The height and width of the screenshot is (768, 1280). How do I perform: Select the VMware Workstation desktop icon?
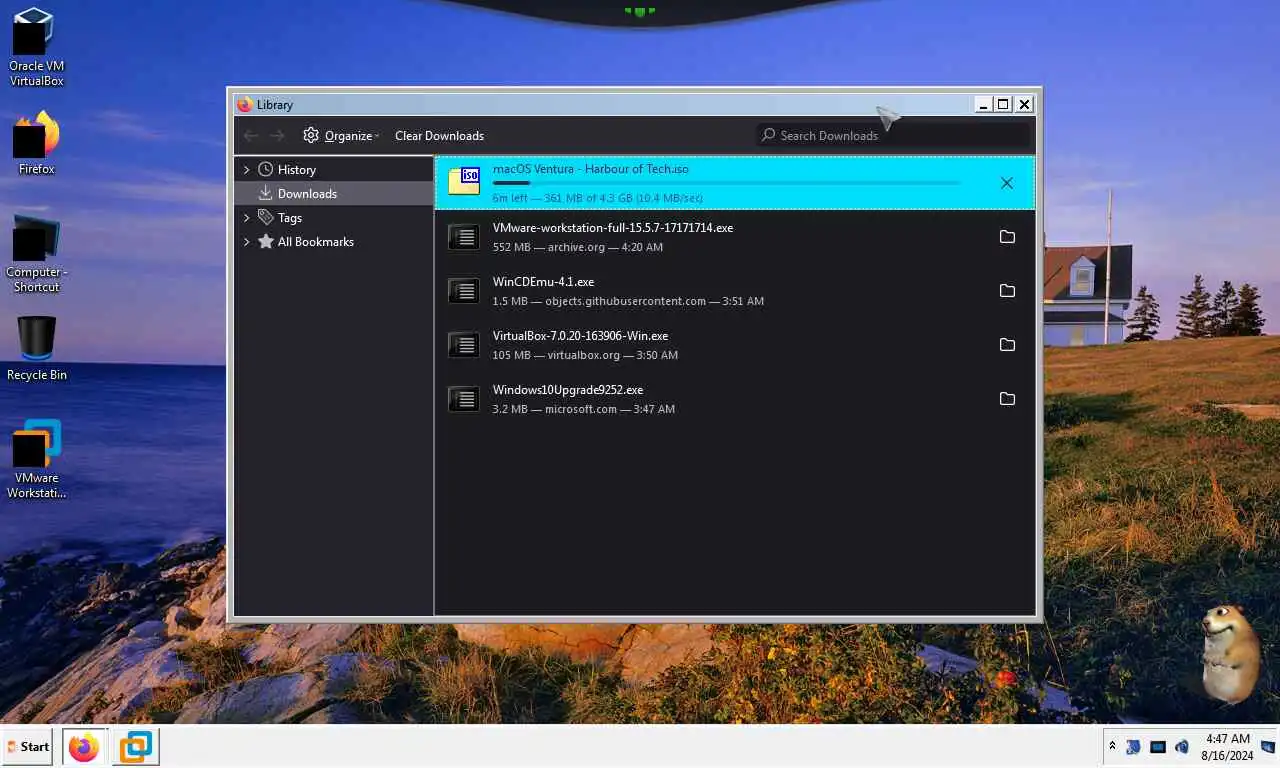coord(36,459)
